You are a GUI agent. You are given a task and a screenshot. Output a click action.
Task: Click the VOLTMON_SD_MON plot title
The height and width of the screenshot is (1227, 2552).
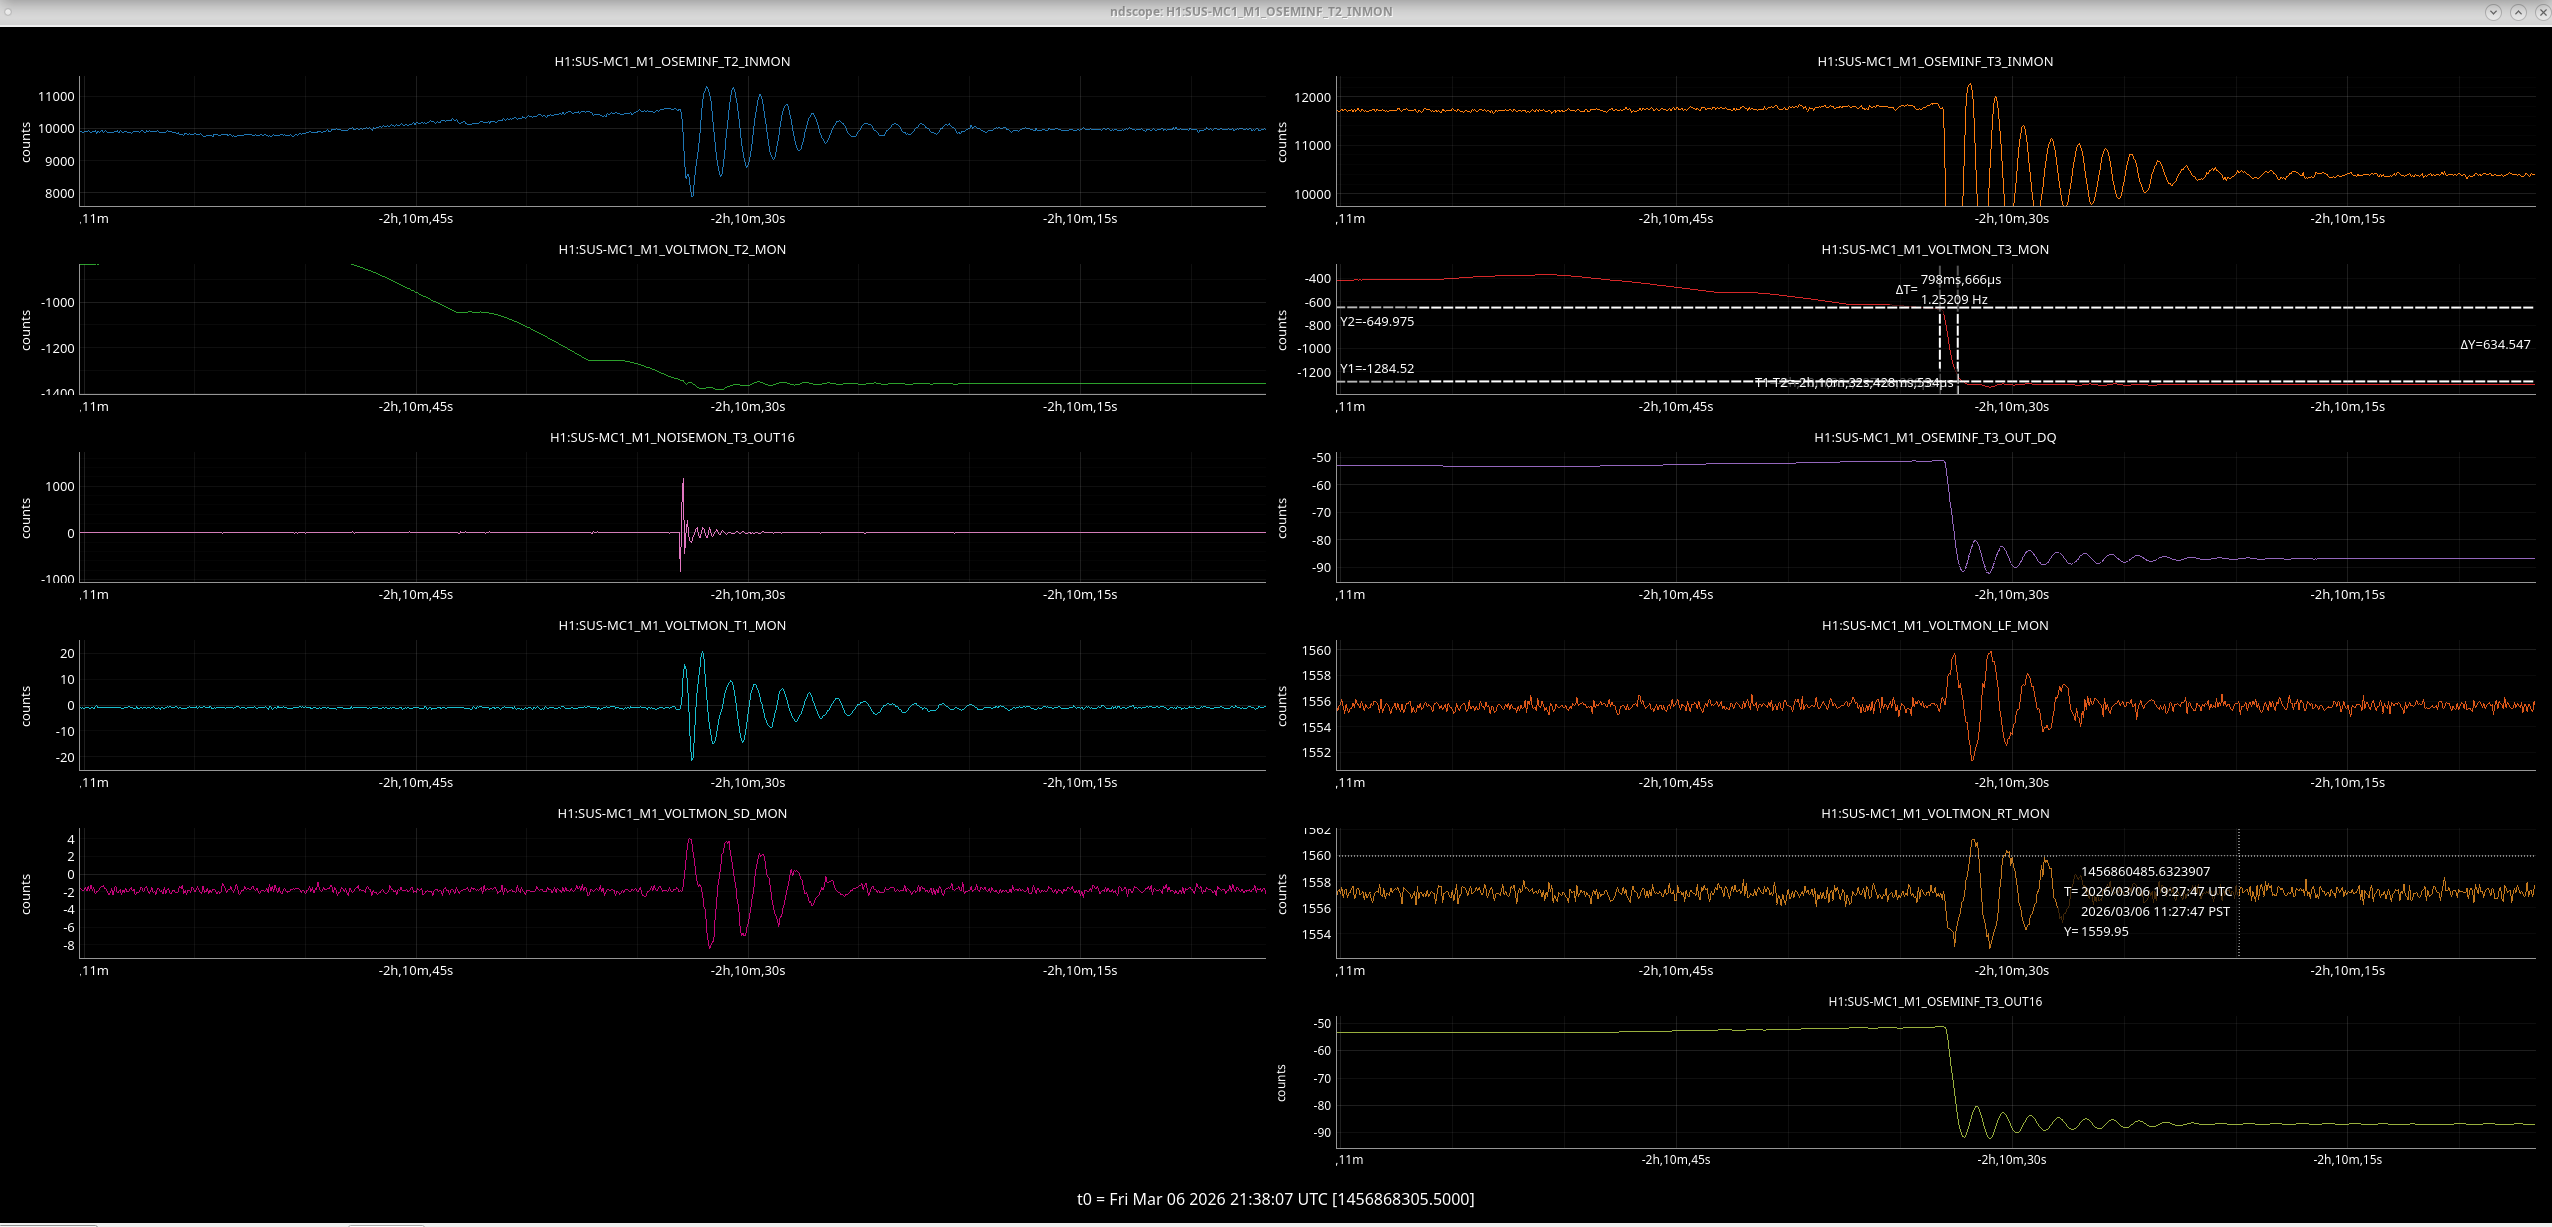point(672,814)
